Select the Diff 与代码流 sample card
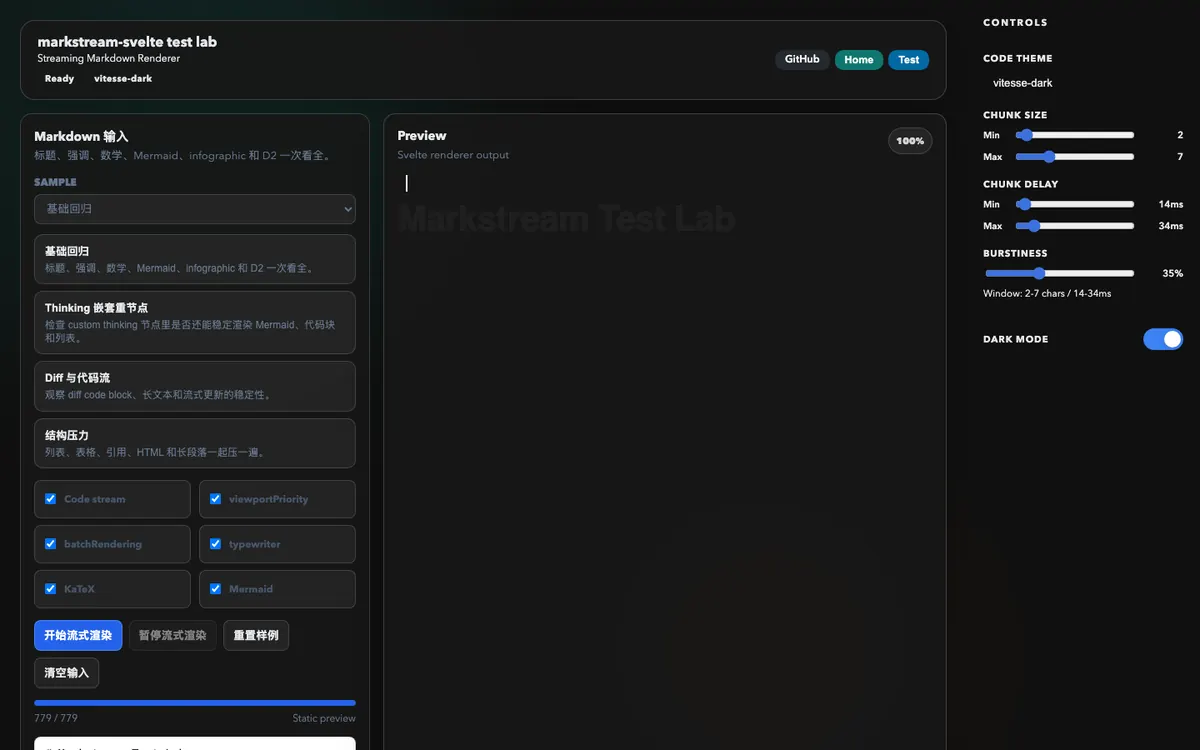This screenshot has height=750, width=1200. [x=195, y=386]
